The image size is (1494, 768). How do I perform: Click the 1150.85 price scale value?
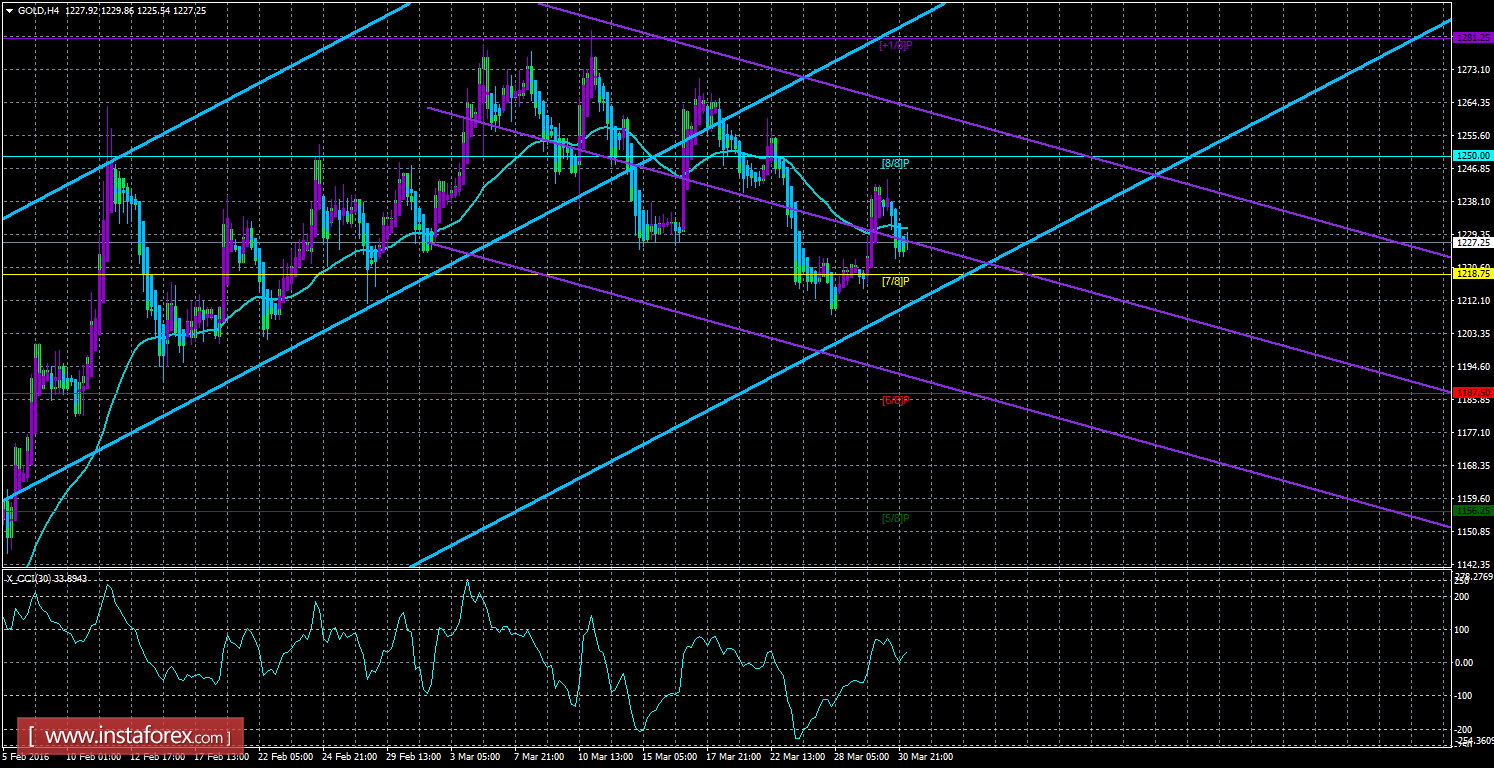click(1475, 532)
